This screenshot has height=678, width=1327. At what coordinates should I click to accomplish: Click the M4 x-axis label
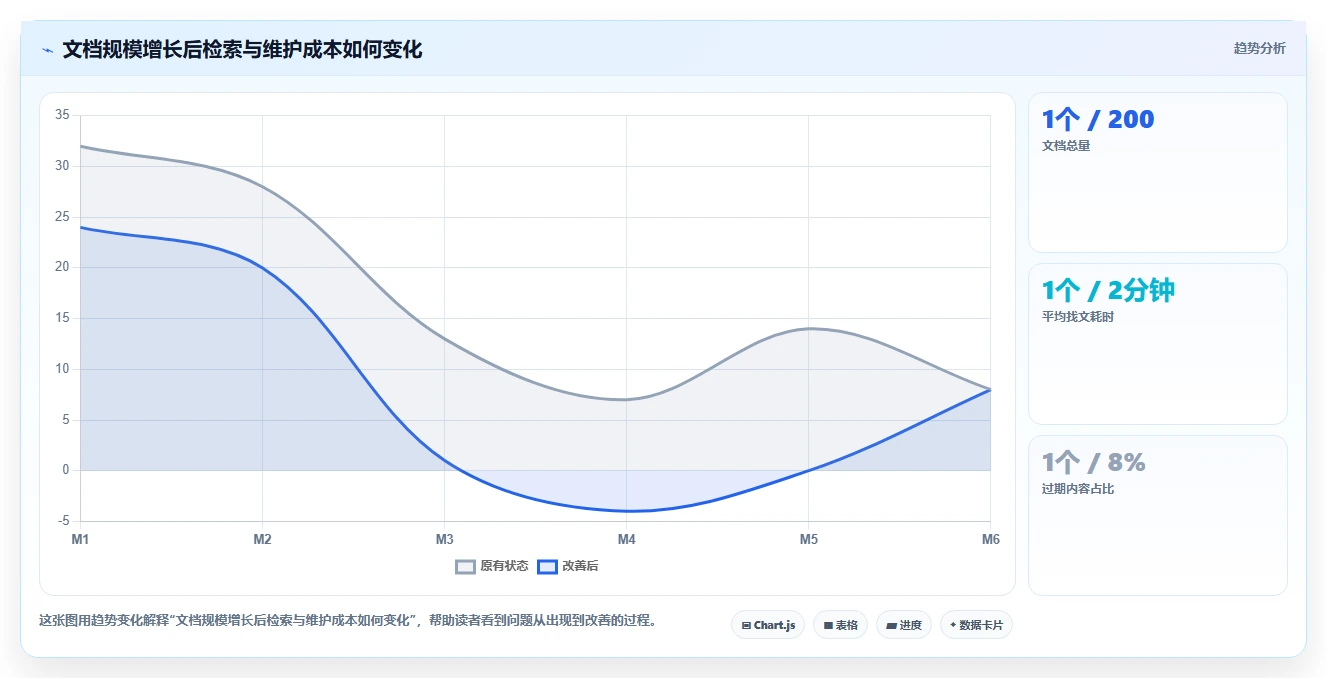pos(626,539)
